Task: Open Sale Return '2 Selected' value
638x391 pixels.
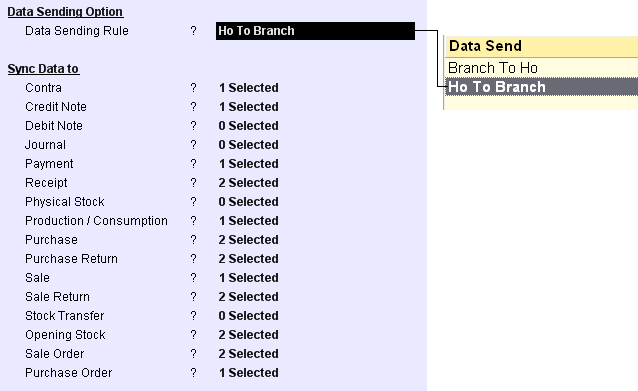Action: pos(248,297)
